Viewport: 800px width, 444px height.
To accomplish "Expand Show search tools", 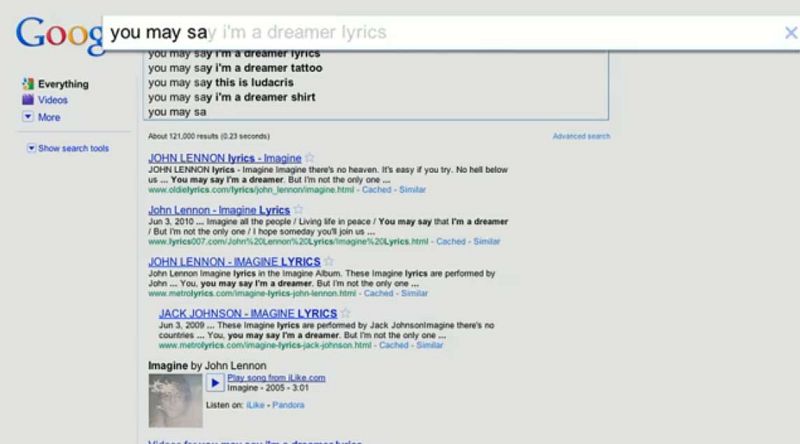I will (72, 148).
